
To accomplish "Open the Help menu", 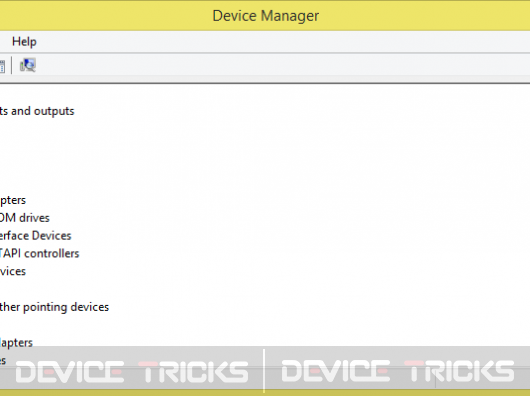I will (x=24, y=42).
